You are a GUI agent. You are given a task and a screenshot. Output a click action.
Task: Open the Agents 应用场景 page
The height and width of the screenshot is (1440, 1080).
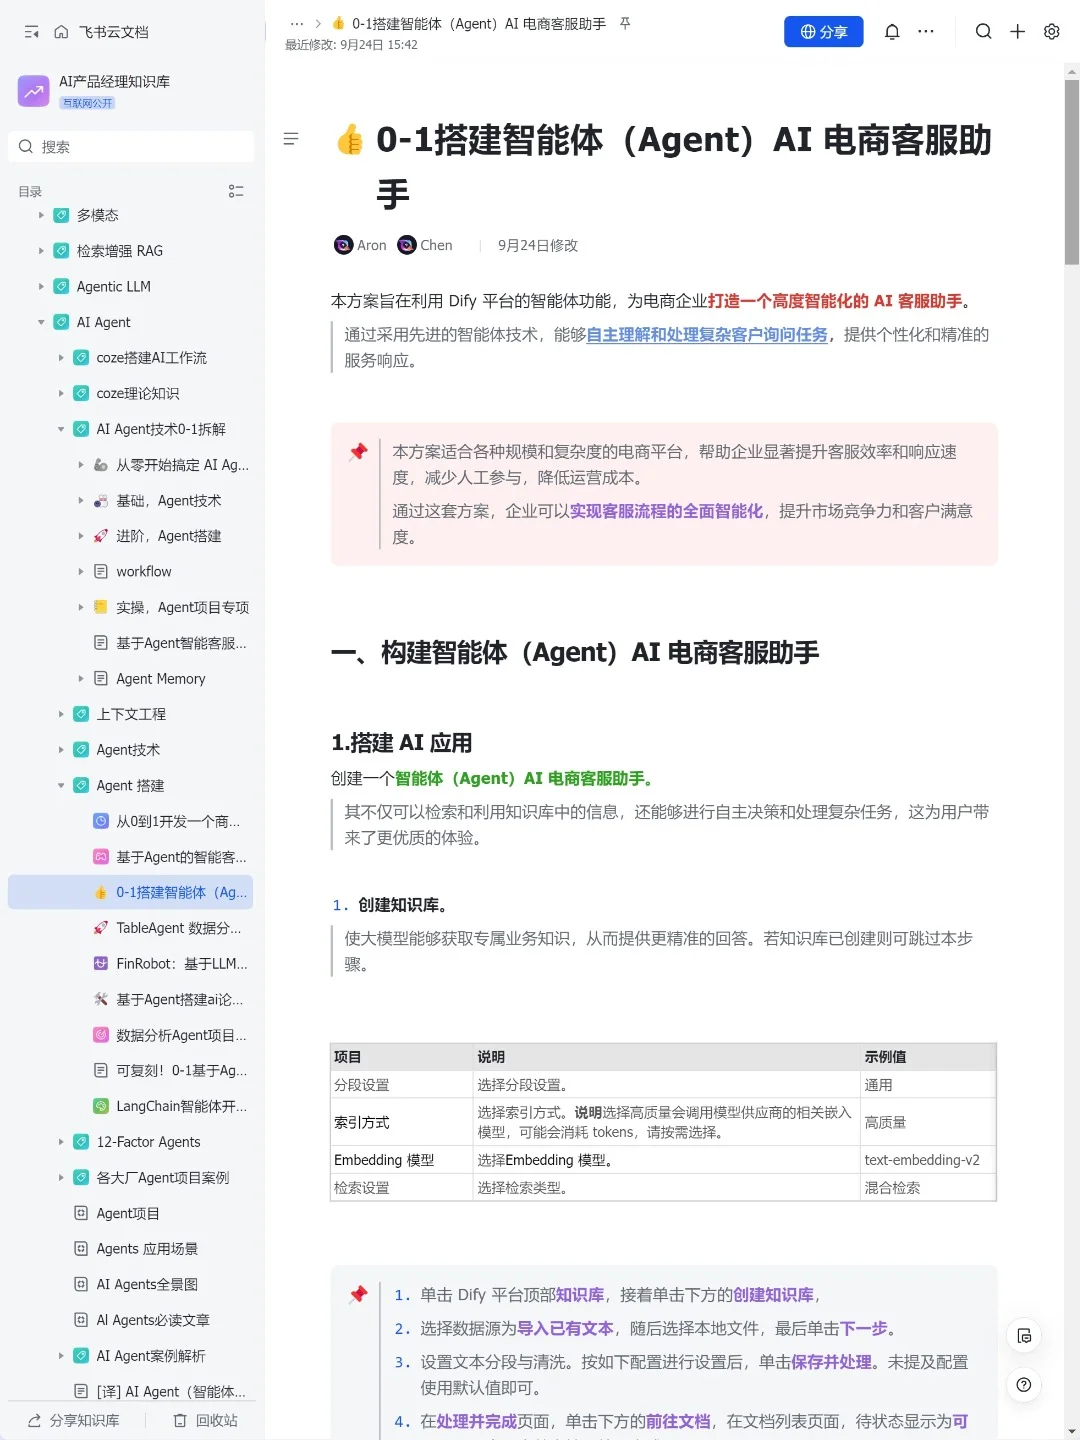[147, 1249]
